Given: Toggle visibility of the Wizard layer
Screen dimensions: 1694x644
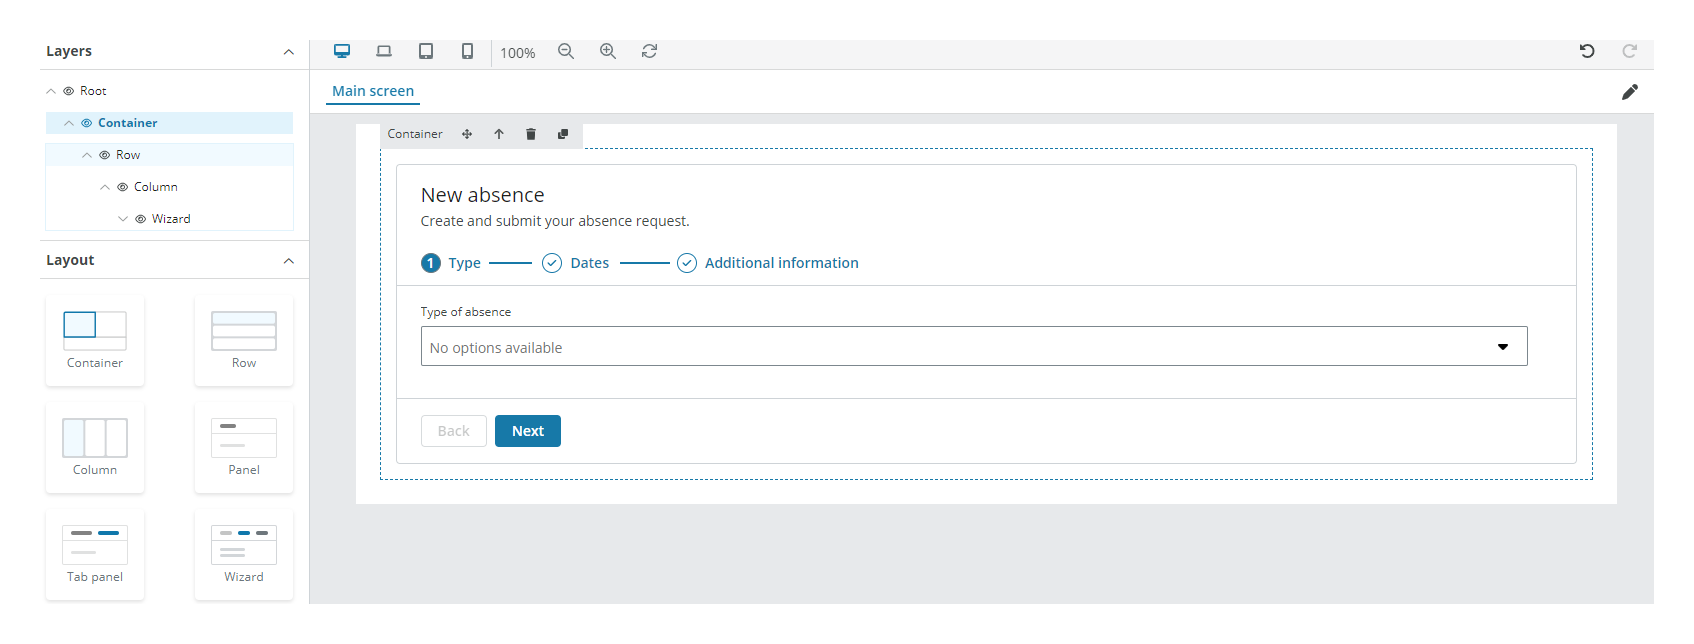Looking at the screenshot, I should coord(141,219).
